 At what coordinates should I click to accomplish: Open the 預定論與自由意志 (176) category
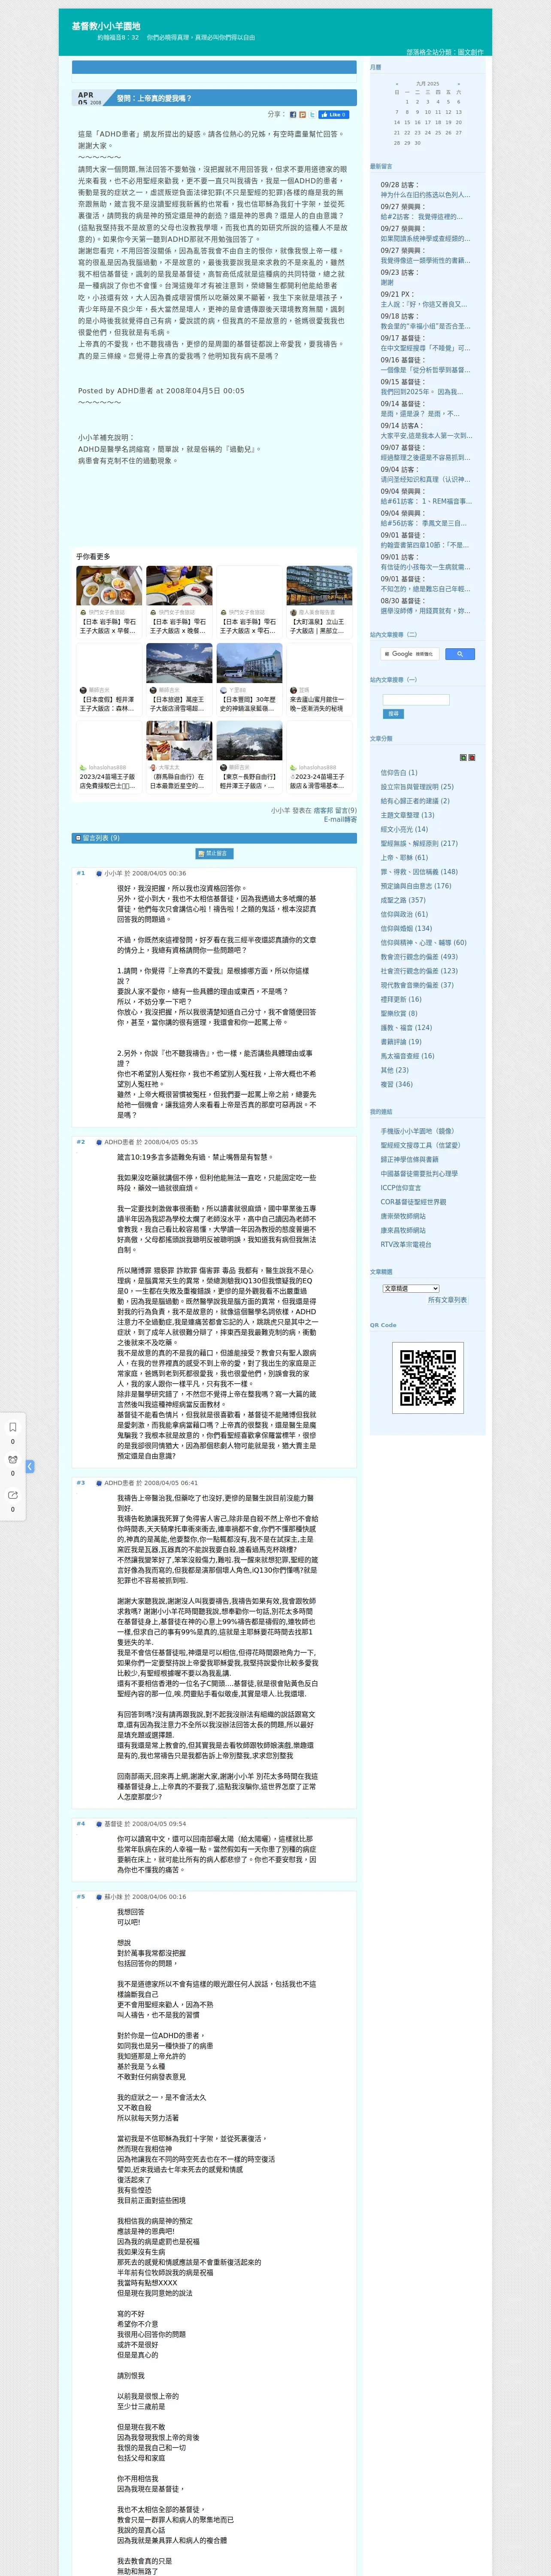click(x=415, y=886)
